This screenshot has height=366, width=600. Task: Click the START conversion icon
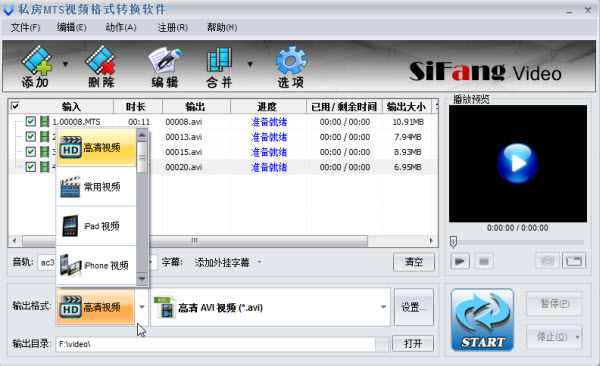pos(482,320)
